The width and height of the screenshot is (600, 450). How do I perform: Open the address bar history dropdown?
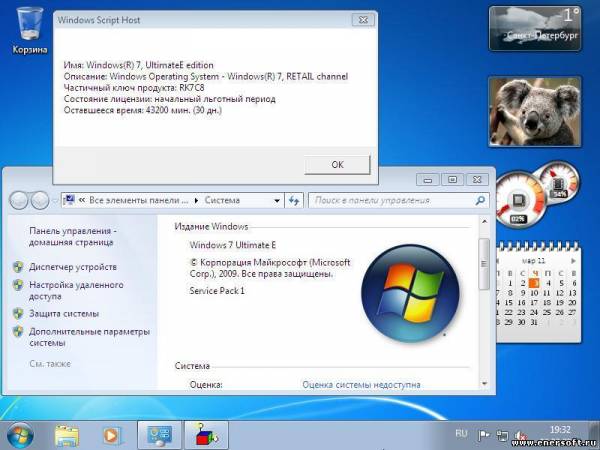[277, 201]
